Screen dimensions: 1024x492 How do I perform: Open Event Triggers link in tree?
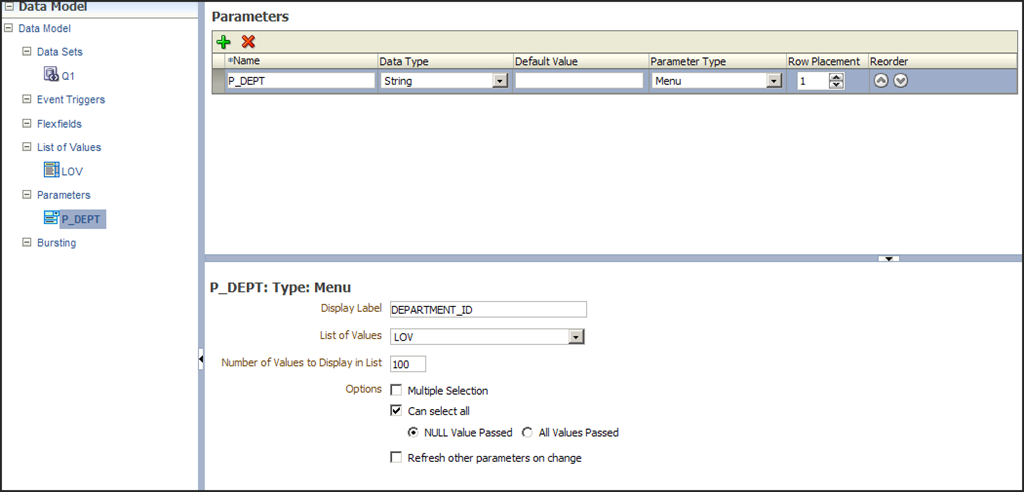71,100
